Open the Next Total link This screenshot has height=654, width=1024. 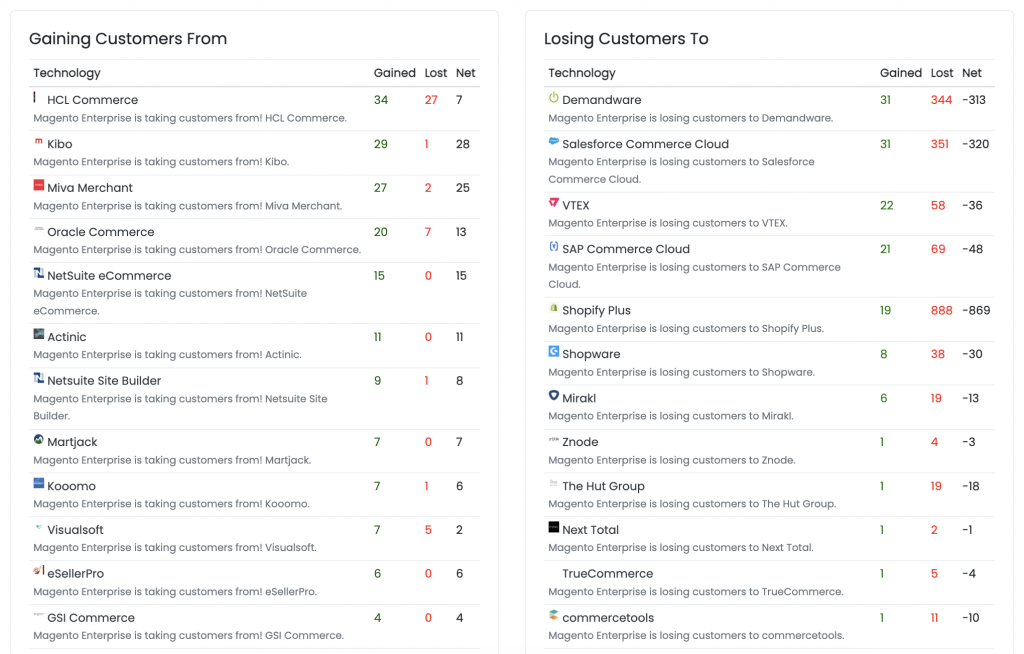click(x=590, y=530)
